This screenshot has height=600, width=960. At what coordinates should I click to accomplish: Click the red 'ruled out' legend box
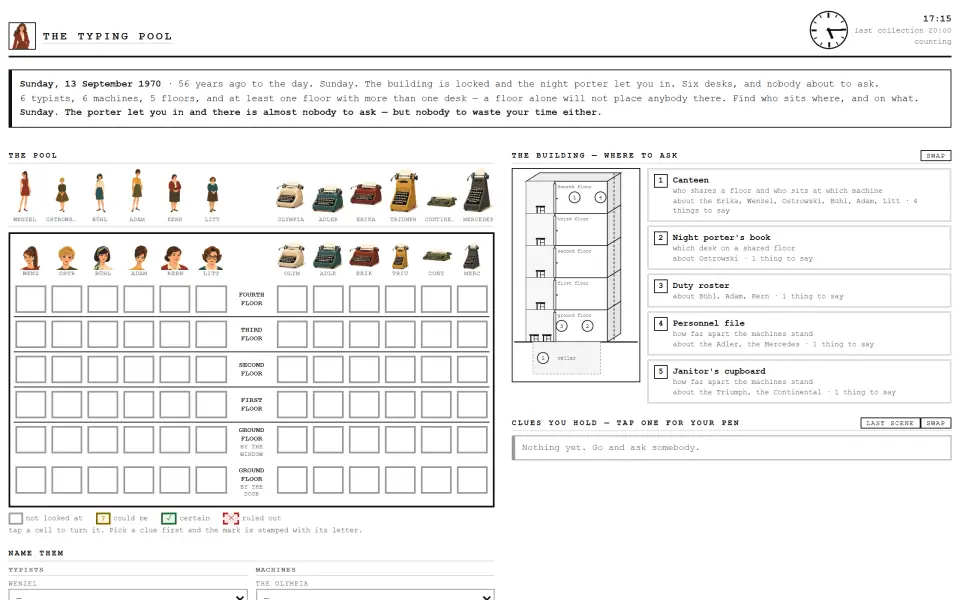[231, 518]
